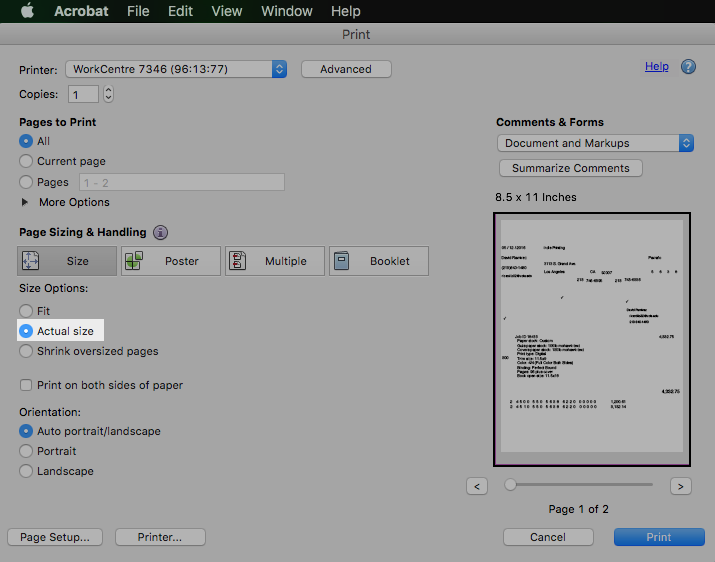Screen dimensions: 715x562
Task: Select Current page radio button
Action: pos(26,161)
